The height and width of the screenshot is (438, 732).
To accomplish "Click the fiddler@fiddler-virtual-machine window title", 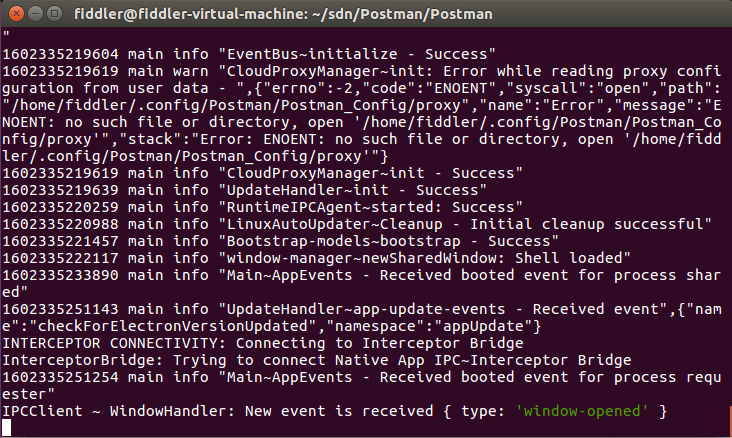I will coord(283,14).
